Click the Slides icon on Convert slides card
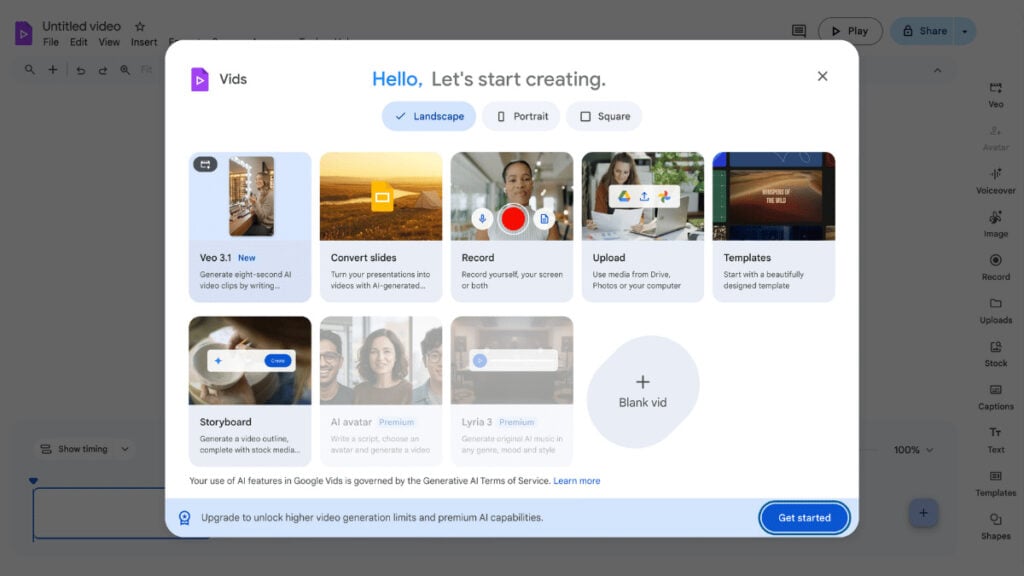 382,197
